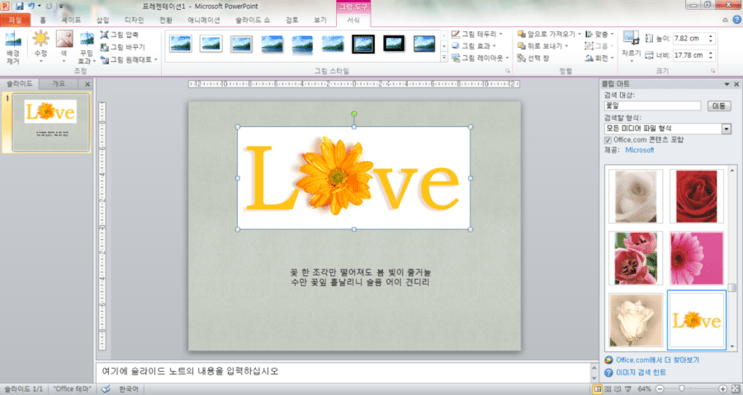Apply the black double-frame picture style
The width and height of the screenshot is (743, 395).
tap(363, 44)
